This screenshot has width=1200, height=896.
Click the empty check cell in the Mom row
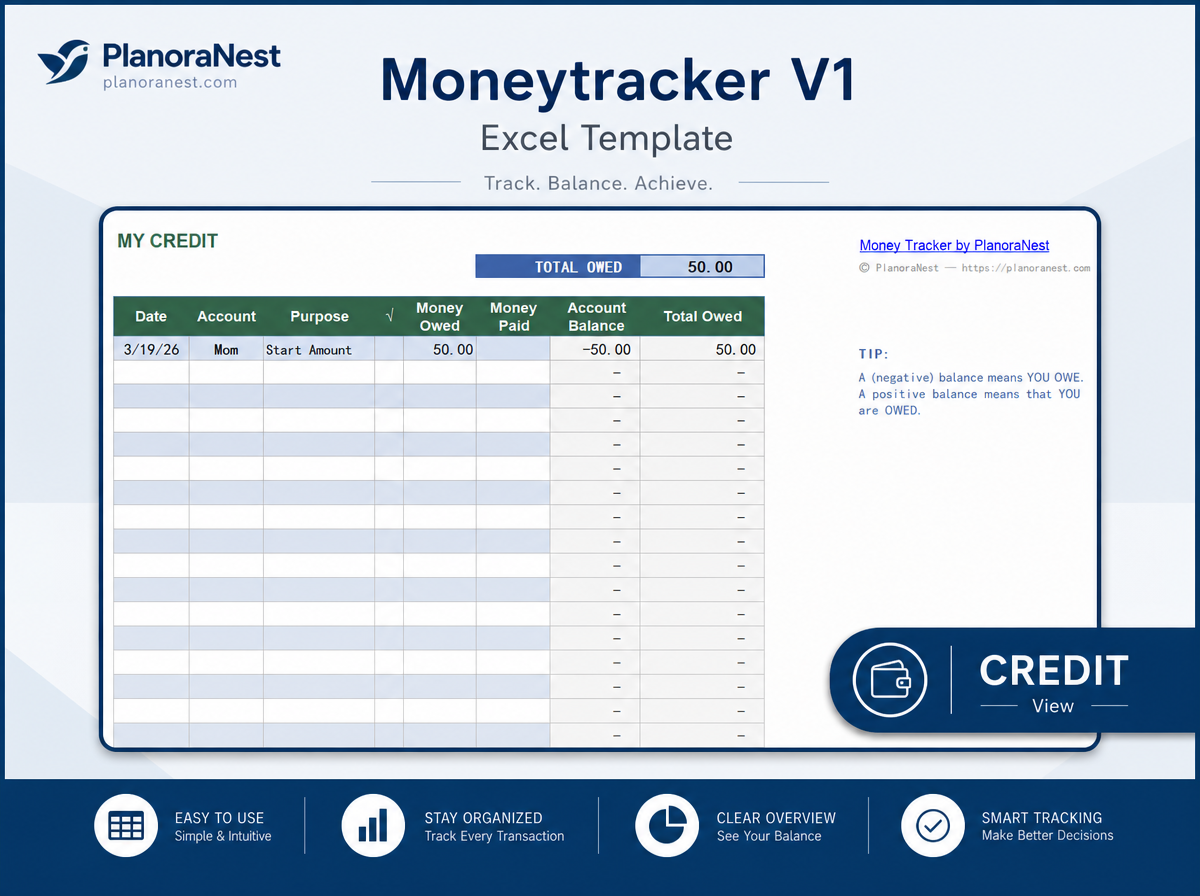coord(389,349)
